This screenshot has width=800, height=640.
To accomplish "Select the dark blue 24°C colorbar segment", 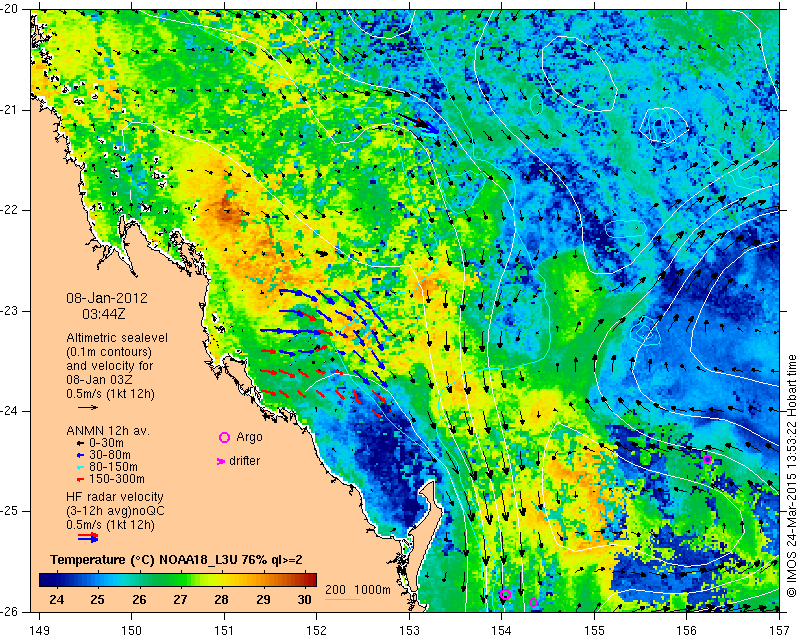I will click(57, 580).
